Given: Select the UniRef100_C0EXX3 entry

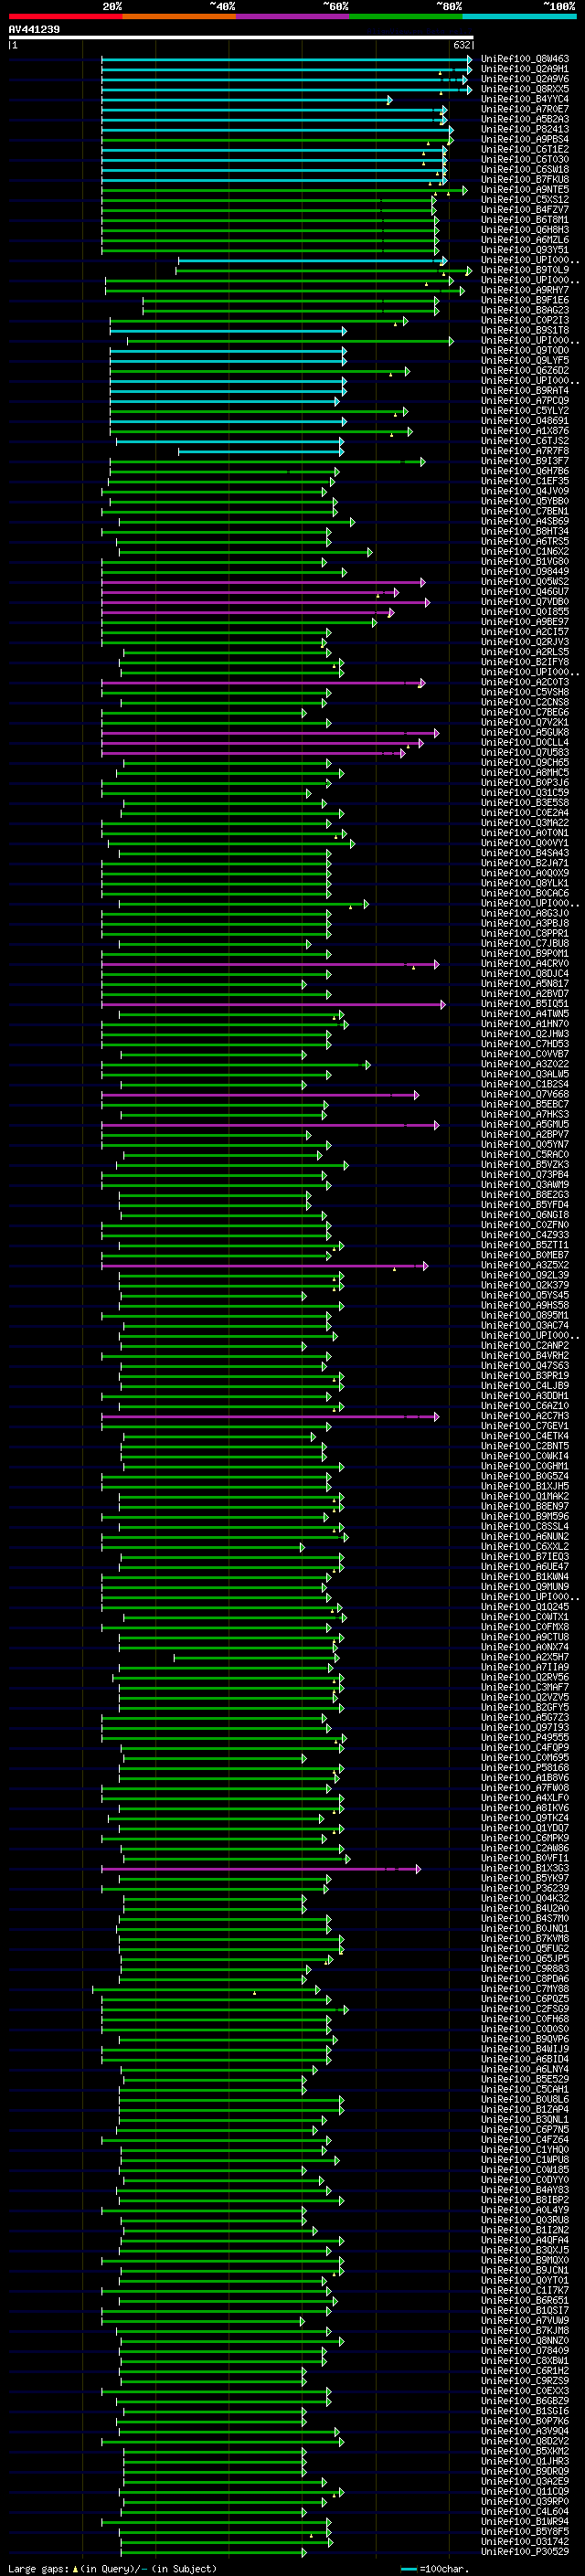Looking at the screenshot, I should [x=525, y=2390].
